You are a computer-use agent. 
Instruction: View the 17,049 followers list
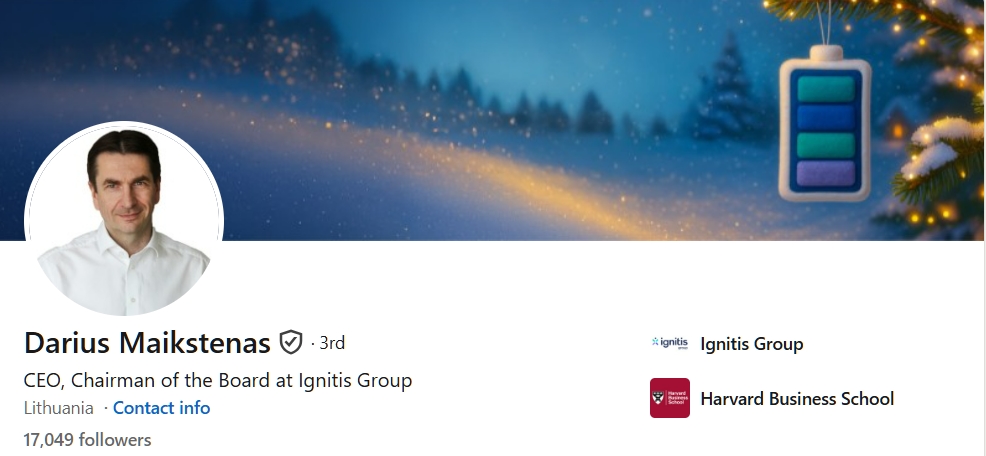(x=87, y=440)
